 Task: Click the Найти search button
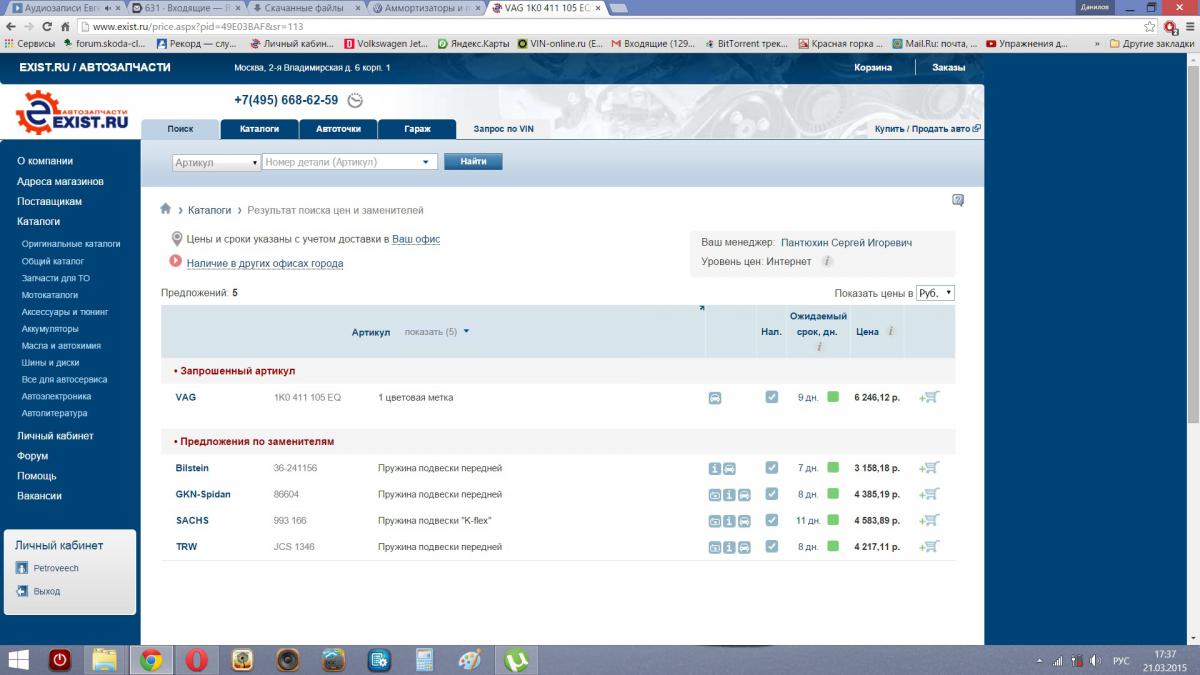click(473, 162)
